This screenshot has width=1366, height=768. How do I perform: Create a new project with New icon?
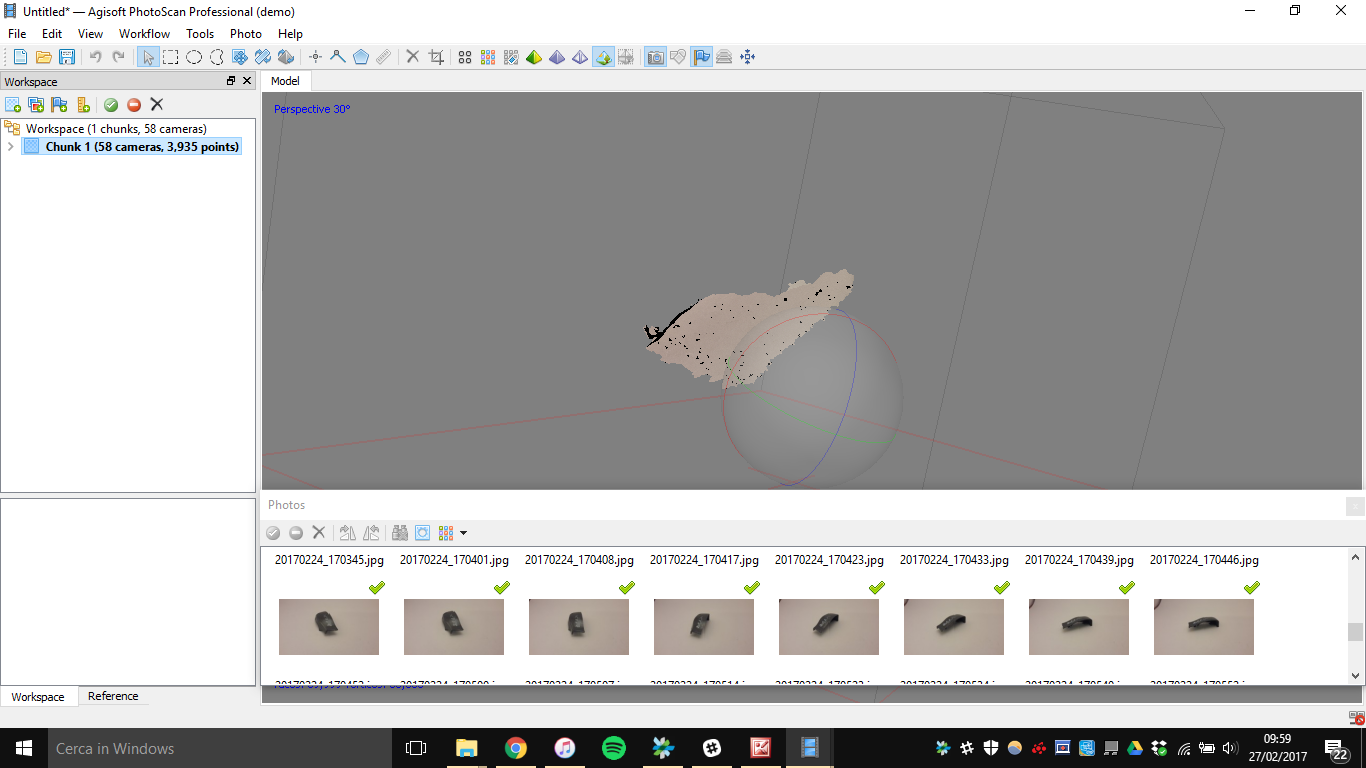20,57
